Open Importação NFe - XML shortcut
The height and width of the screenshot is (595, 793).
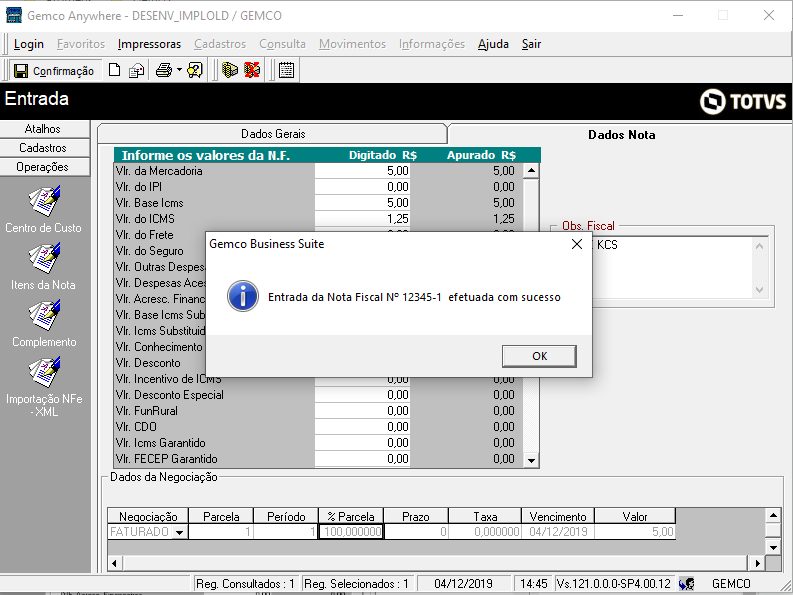point(44,371)
